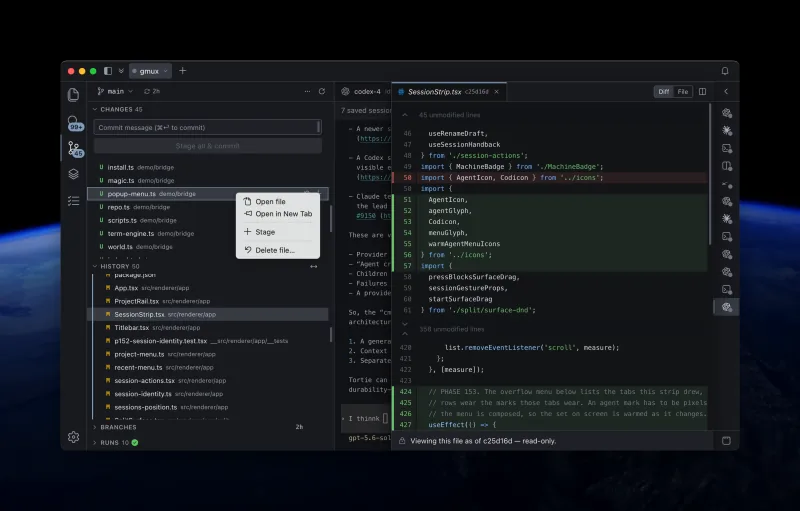The width and height of the screenshot is (800, 511).
Task: Open the activity icon with 99+ badge
Action: 74,123
